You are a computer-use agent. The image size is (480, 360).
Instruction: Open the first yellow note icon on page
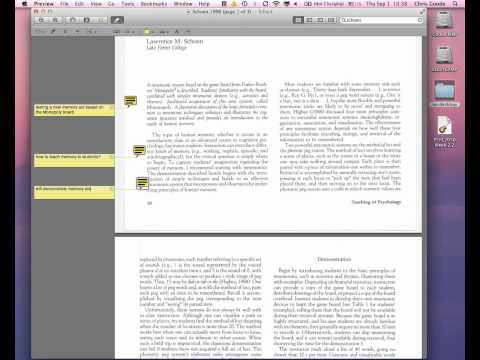click(130, 101)
